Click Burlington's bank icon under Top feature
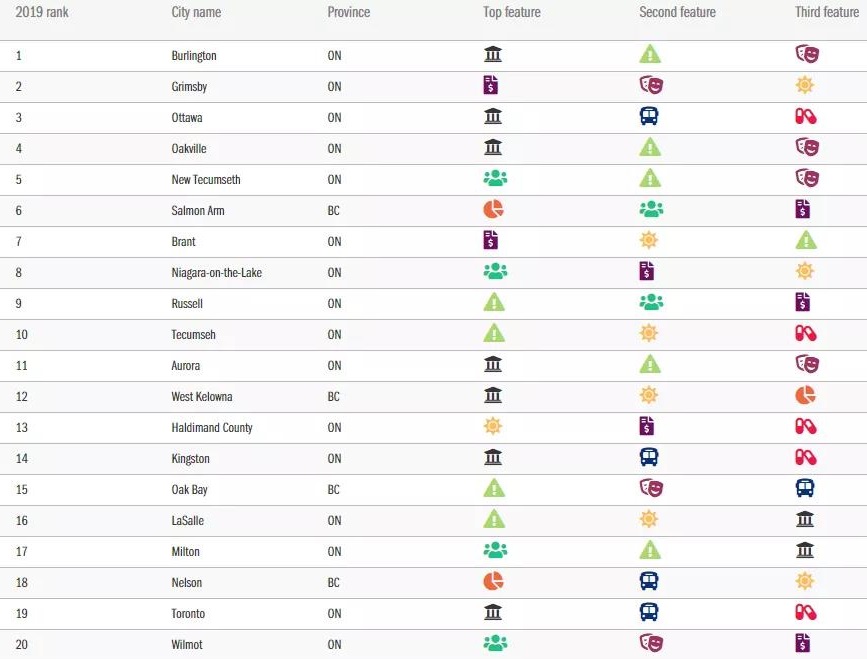The image size is (867, 659). coord(492,55)
